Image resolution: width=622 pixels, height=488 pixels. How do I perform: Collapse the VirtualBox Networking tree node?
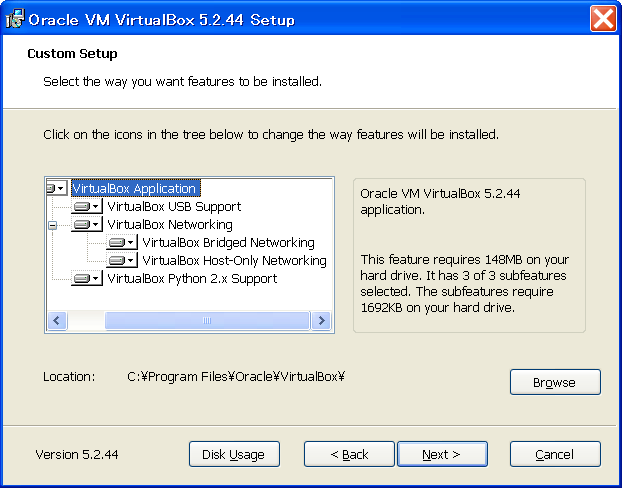coord(52,225)
